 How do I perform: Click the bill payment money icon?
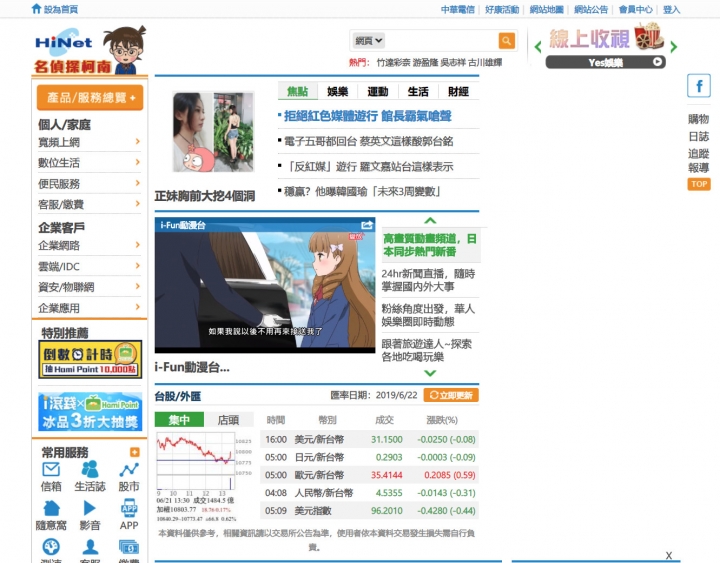pos(129,547)
